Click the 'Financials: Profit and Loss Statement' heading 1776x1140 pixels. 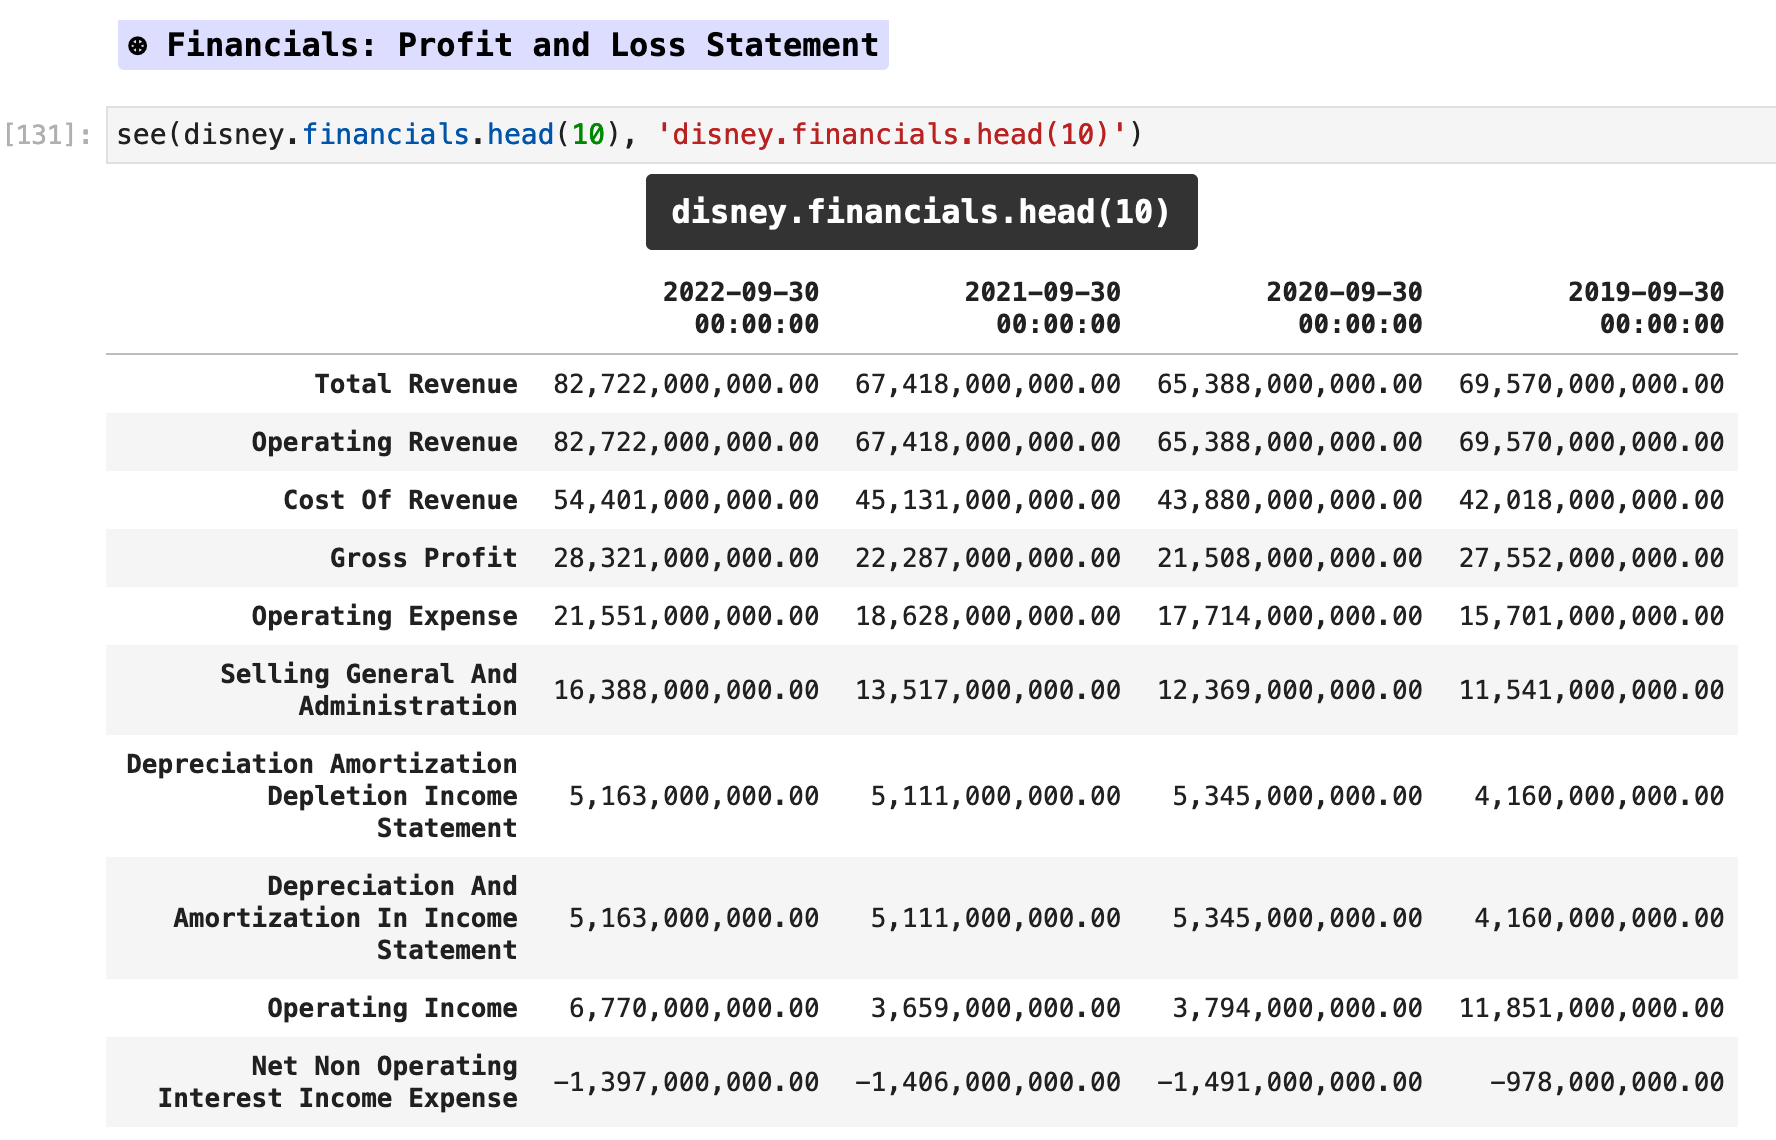click(503, 45)
